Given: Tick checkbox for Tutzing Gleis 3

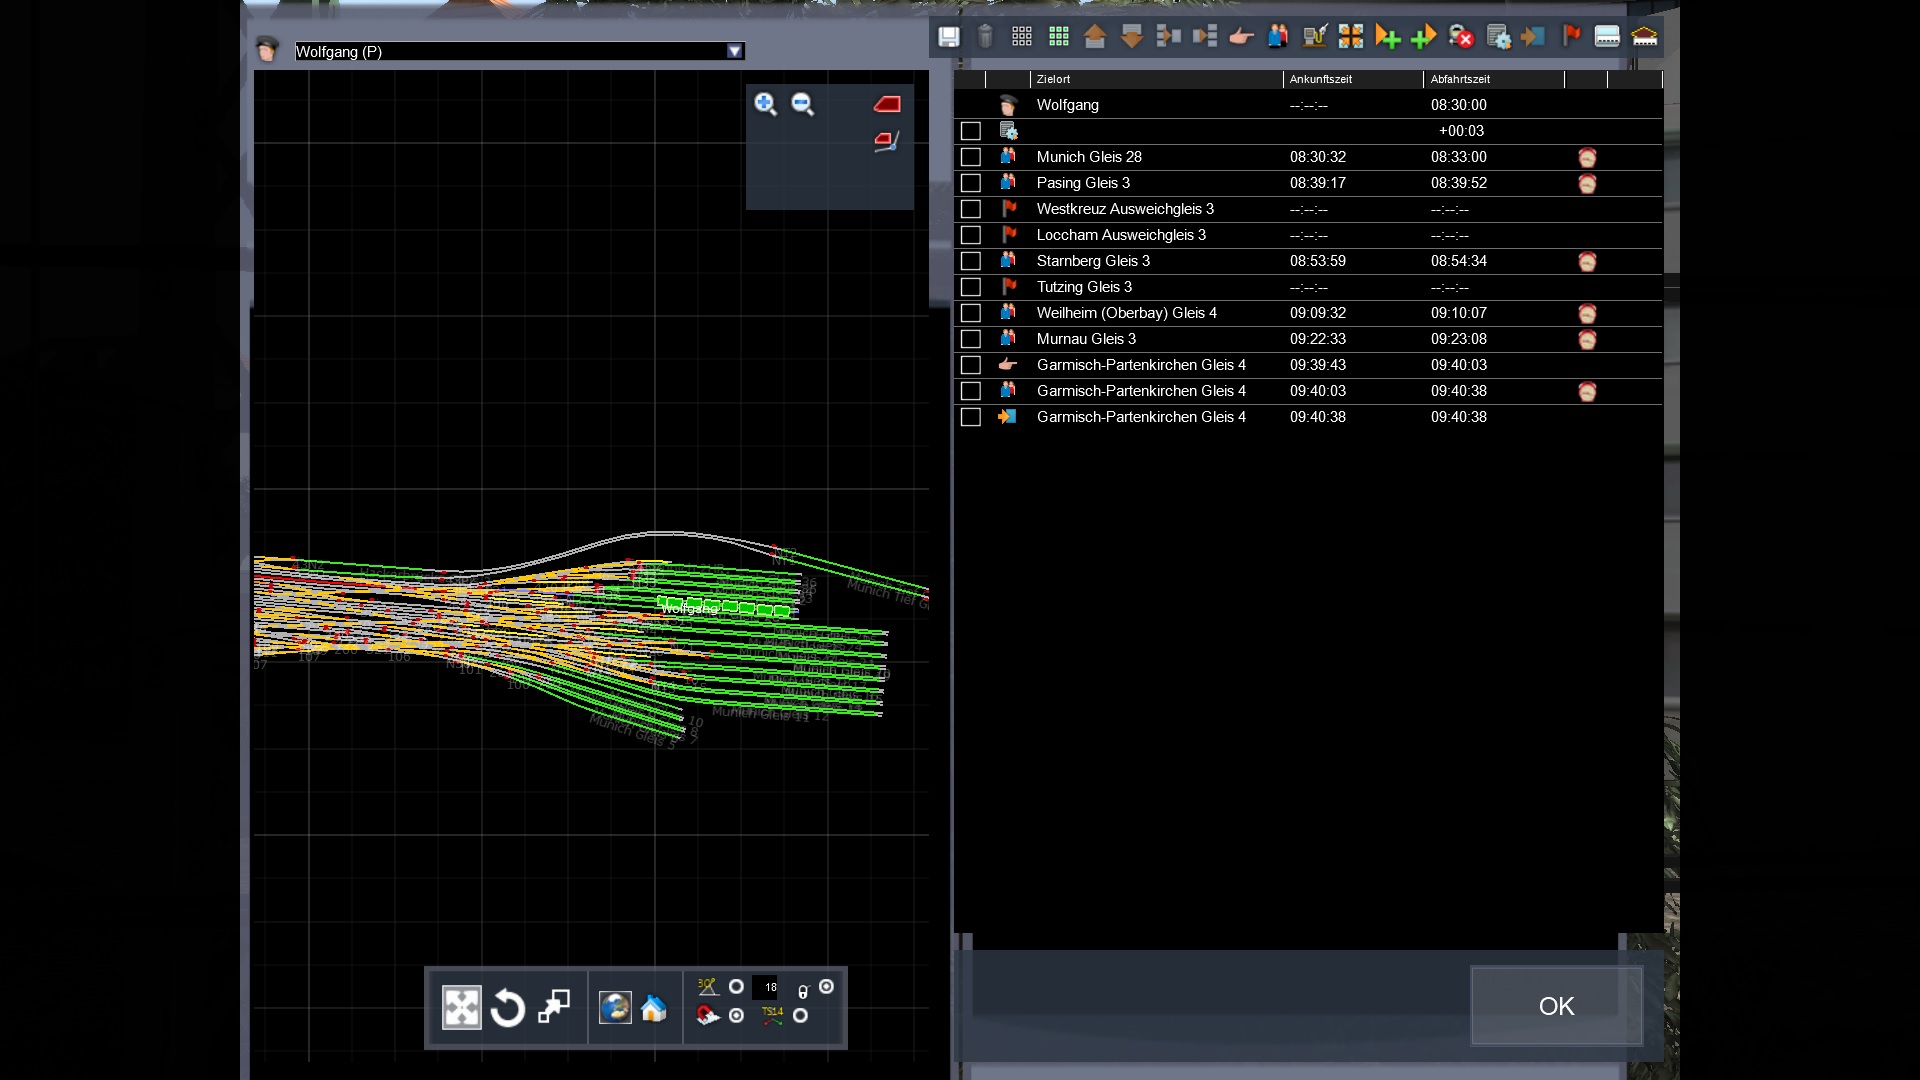Looking at the screenshot, I should (x=971, y=287).
